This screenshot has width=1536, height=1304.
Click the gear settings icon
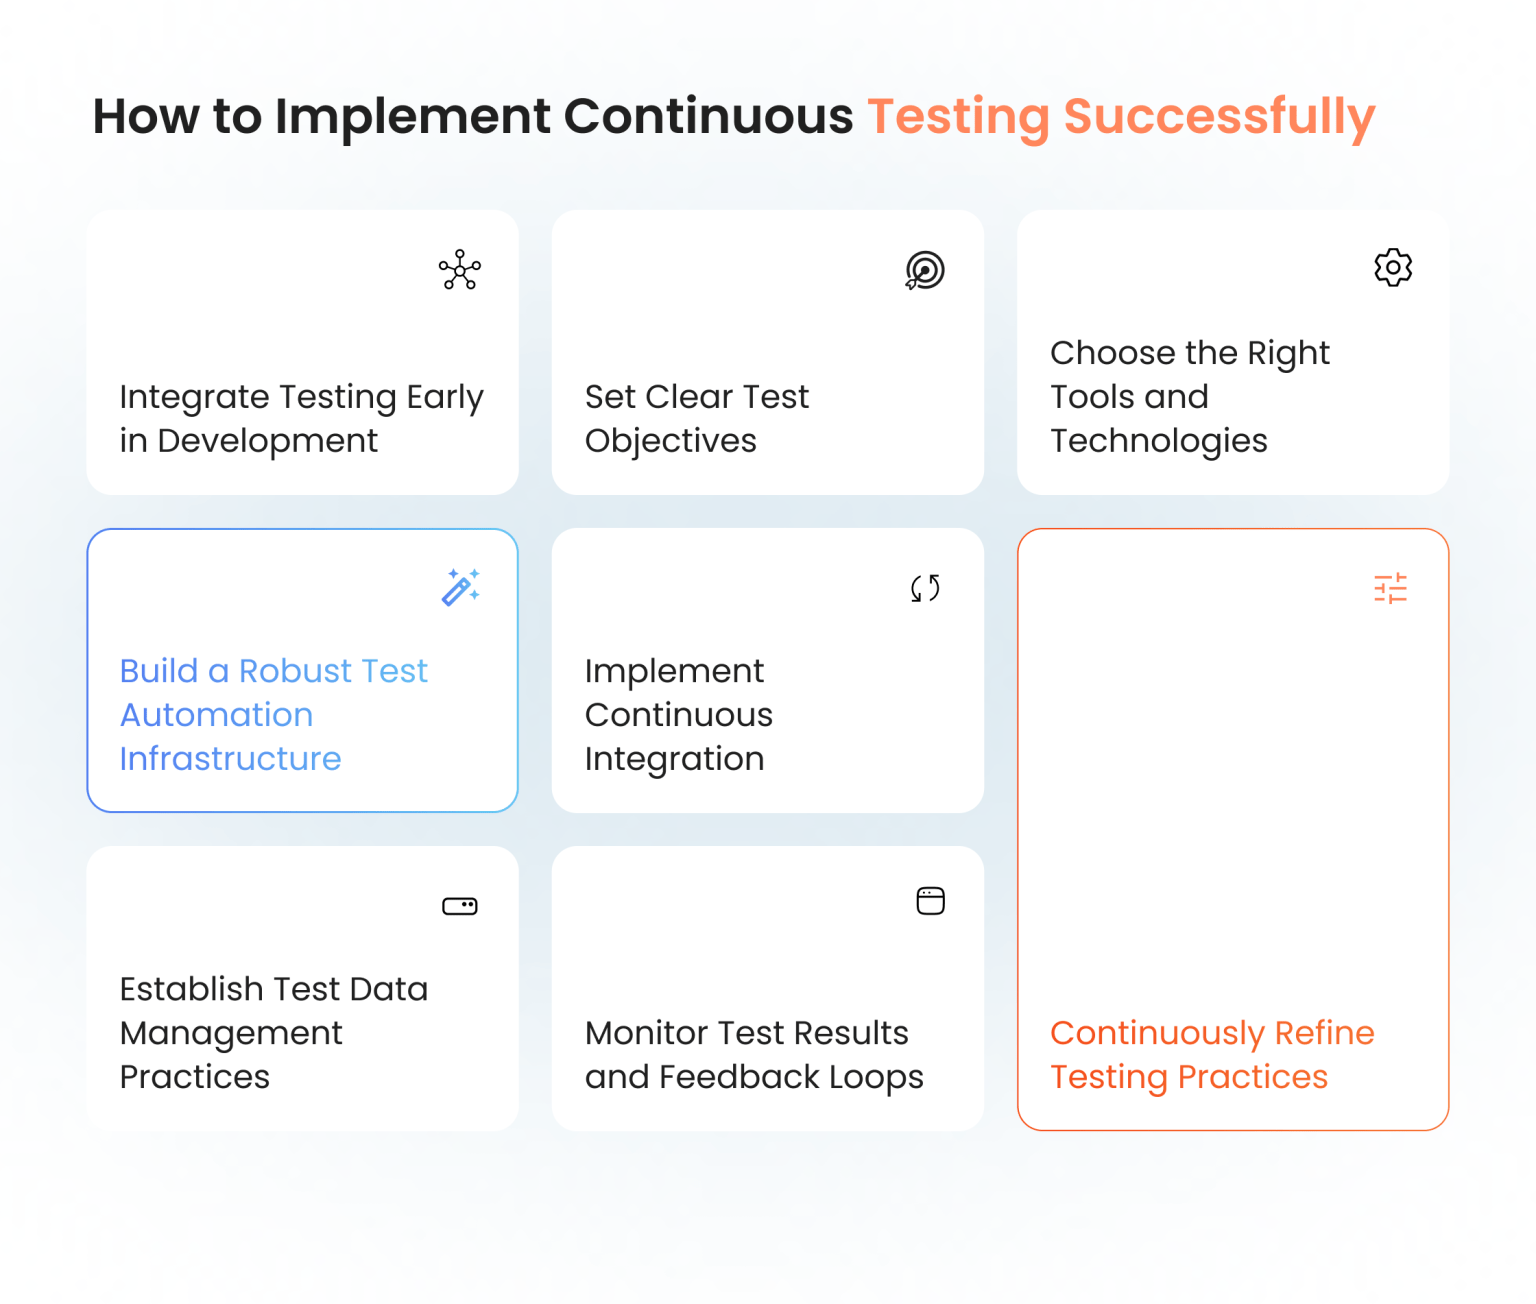coord(1392,267)
